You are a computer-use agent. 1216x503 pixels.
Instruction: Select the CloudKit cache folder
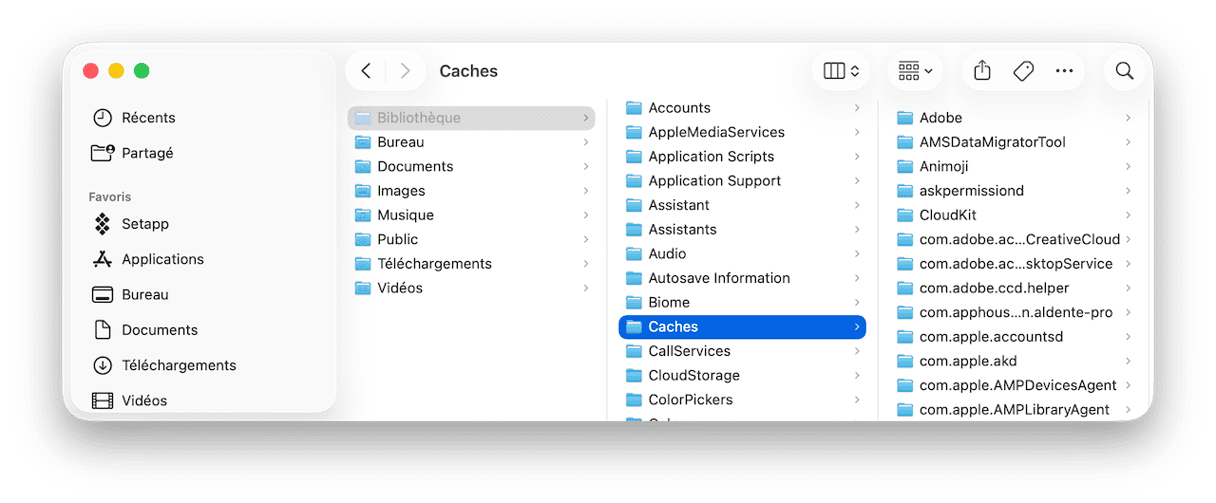(x=947, y=215)
